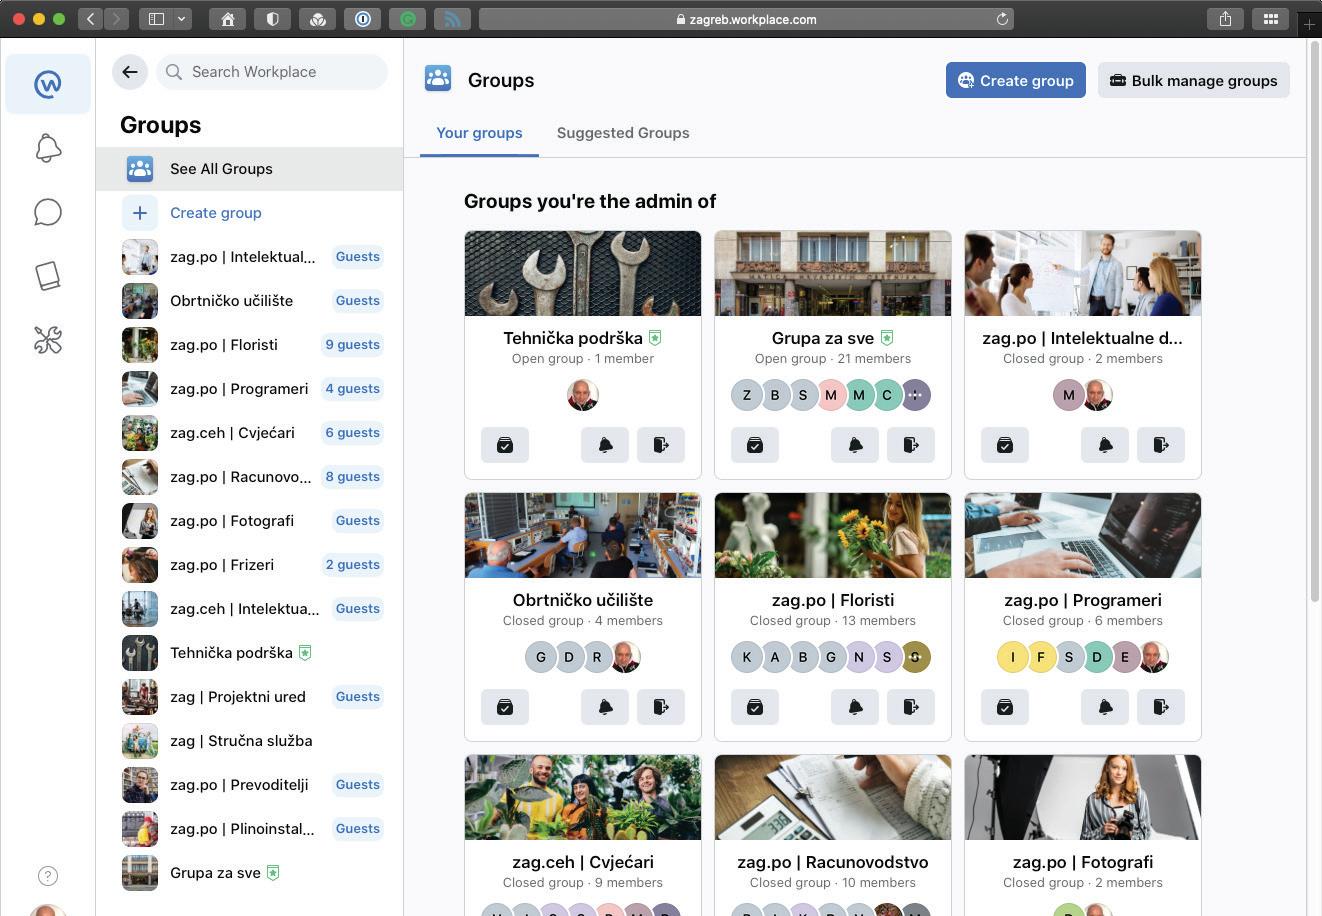Open the wrenches cover image of Tehnička podrška
The height and width of the screenshot is (916, 1322).
pos(583,274)
